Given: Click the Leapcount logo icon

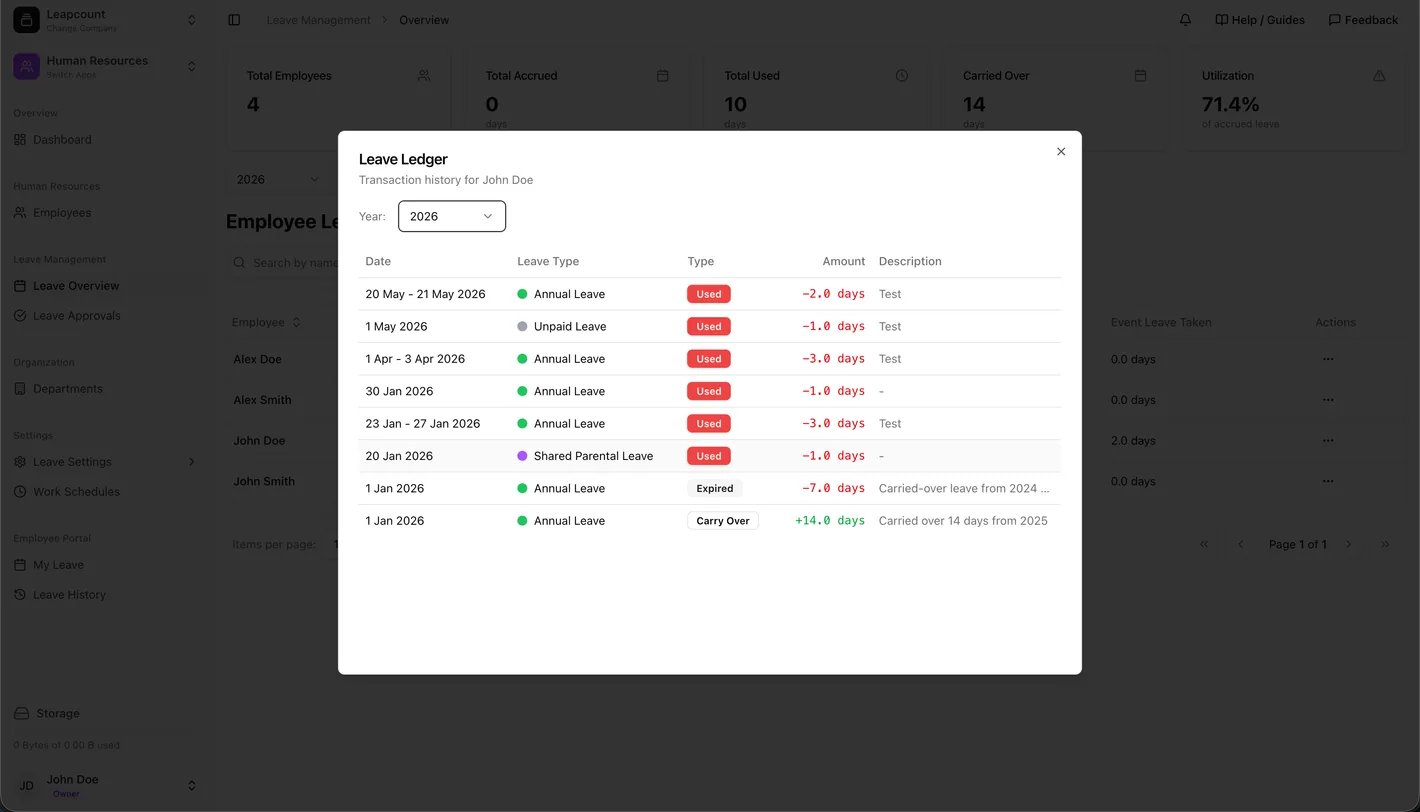Looking at the screenshot, I should coord(26,20).
